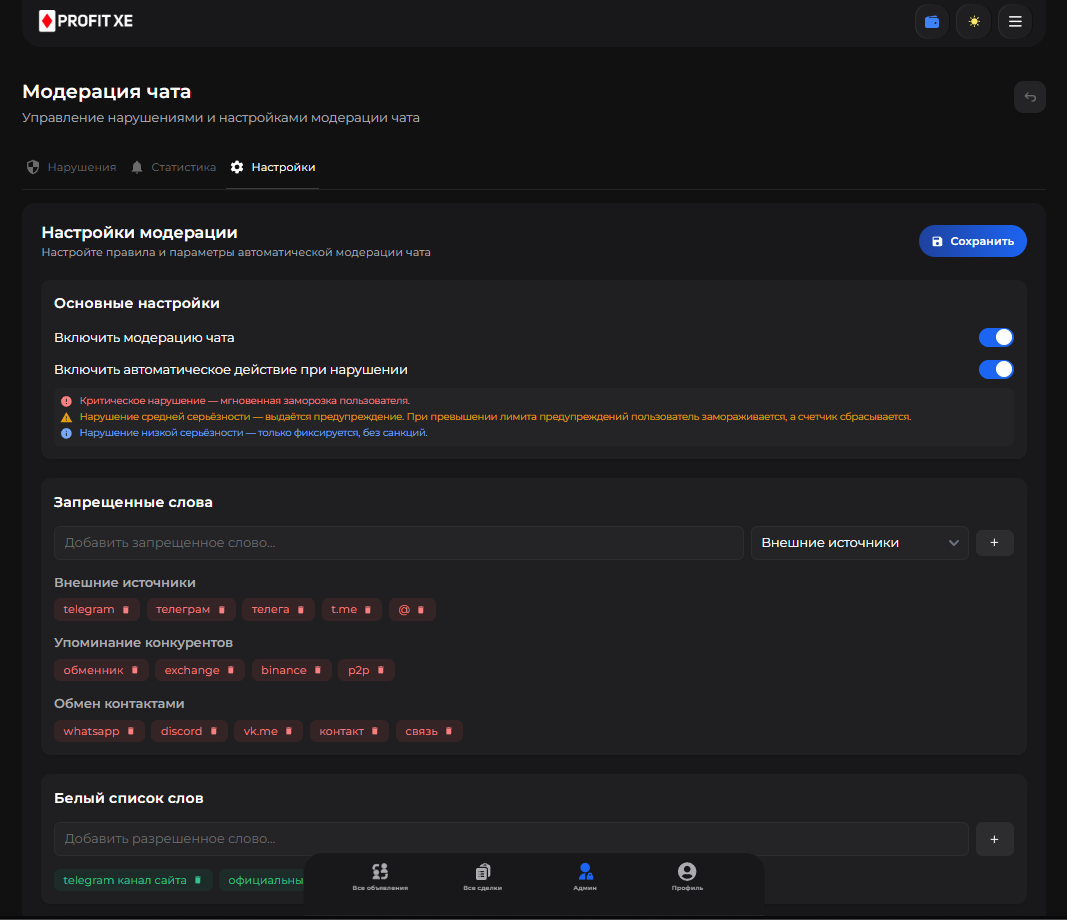This screenshot has width=1067, height=920.
Task: Open the hamburger menu
Action: coord(1015,22)
